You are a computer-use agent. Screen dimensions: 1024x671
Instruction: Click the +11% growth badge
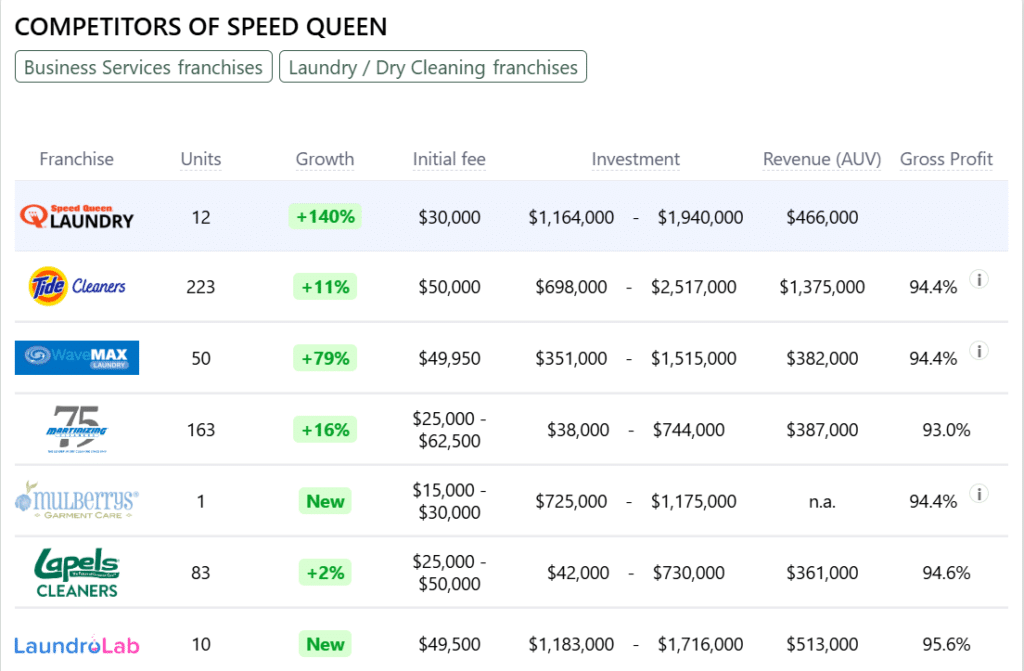[325, 286]
